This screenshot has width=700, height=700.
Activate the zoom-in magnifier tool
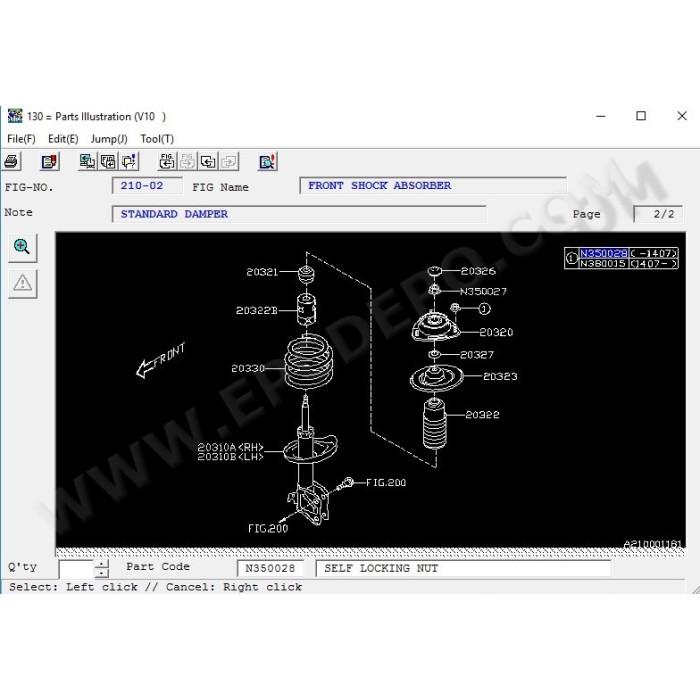coord(22,247)
